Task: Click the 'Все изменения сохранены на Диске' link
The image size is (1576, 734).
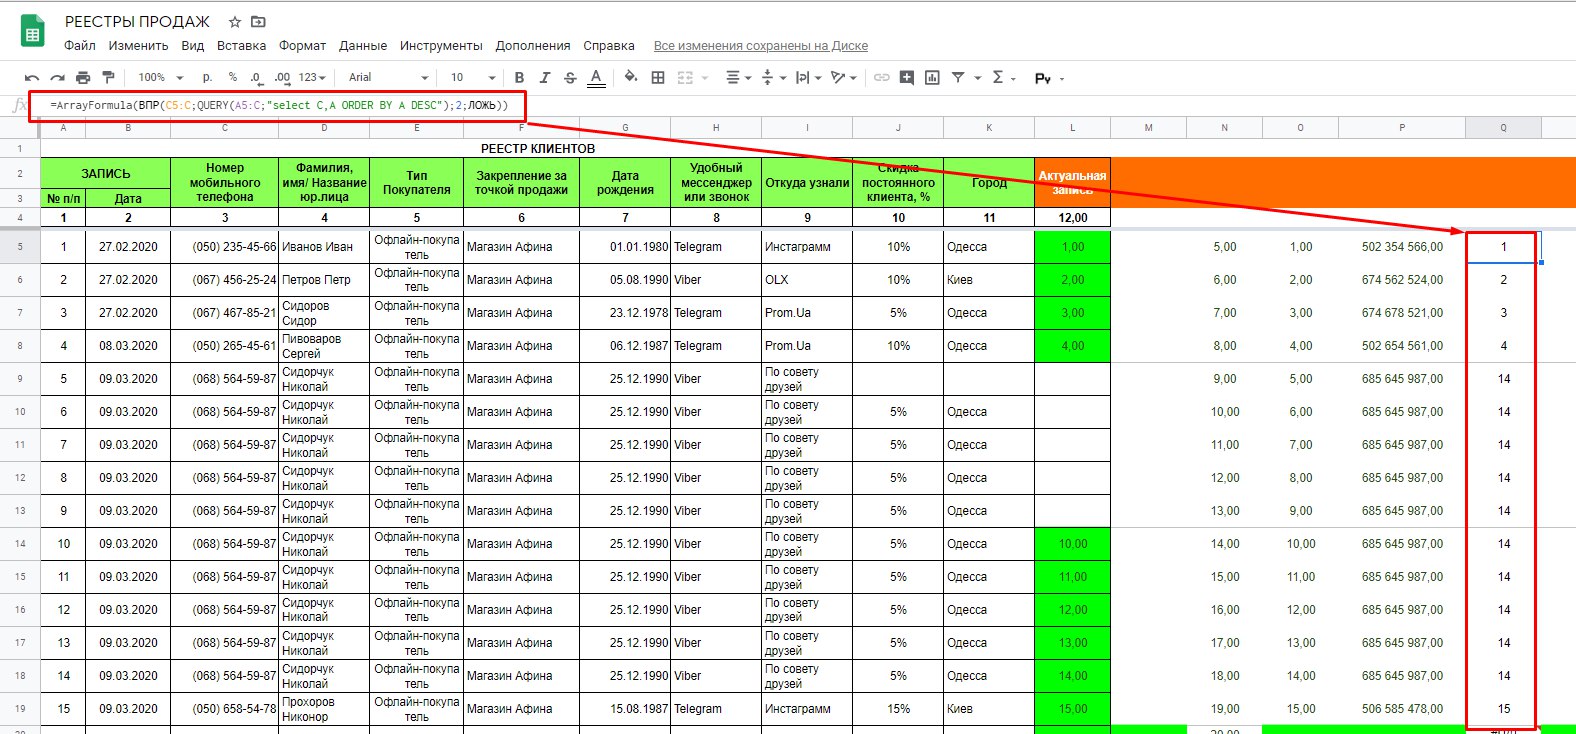Action: (x=760, y=46)
